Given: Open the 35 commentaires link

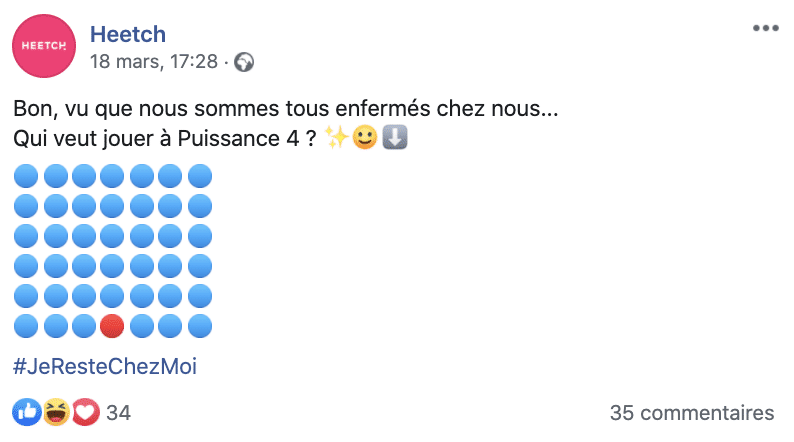Looking at the screenshot, I should click(x=692, y=412).
